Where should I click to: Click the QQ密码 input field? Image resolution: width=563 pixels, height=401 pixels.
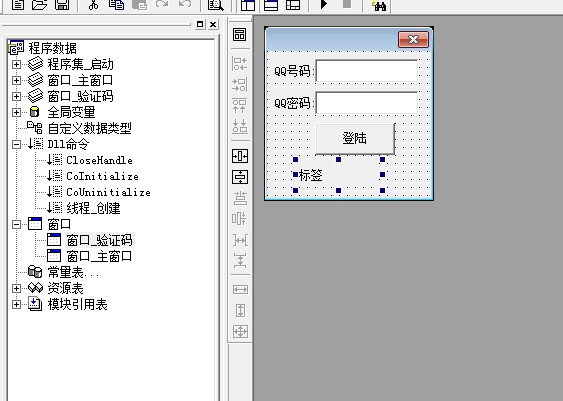(x=367, y=103)
